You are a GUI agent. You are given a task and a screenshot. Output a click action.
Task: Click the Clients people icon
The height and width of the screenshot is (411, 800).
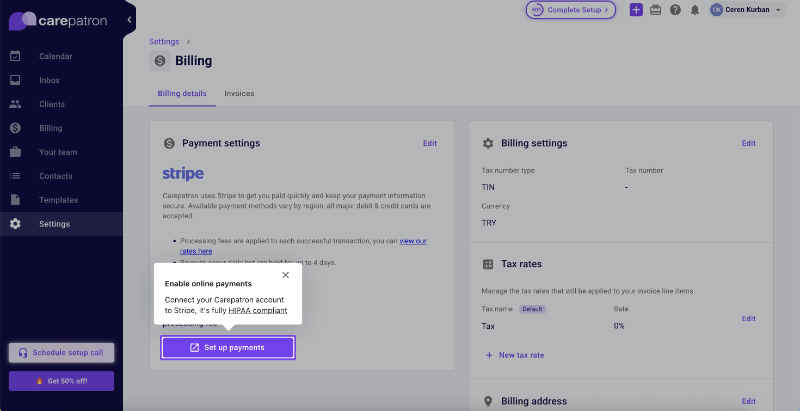click(x=15, y=104)
